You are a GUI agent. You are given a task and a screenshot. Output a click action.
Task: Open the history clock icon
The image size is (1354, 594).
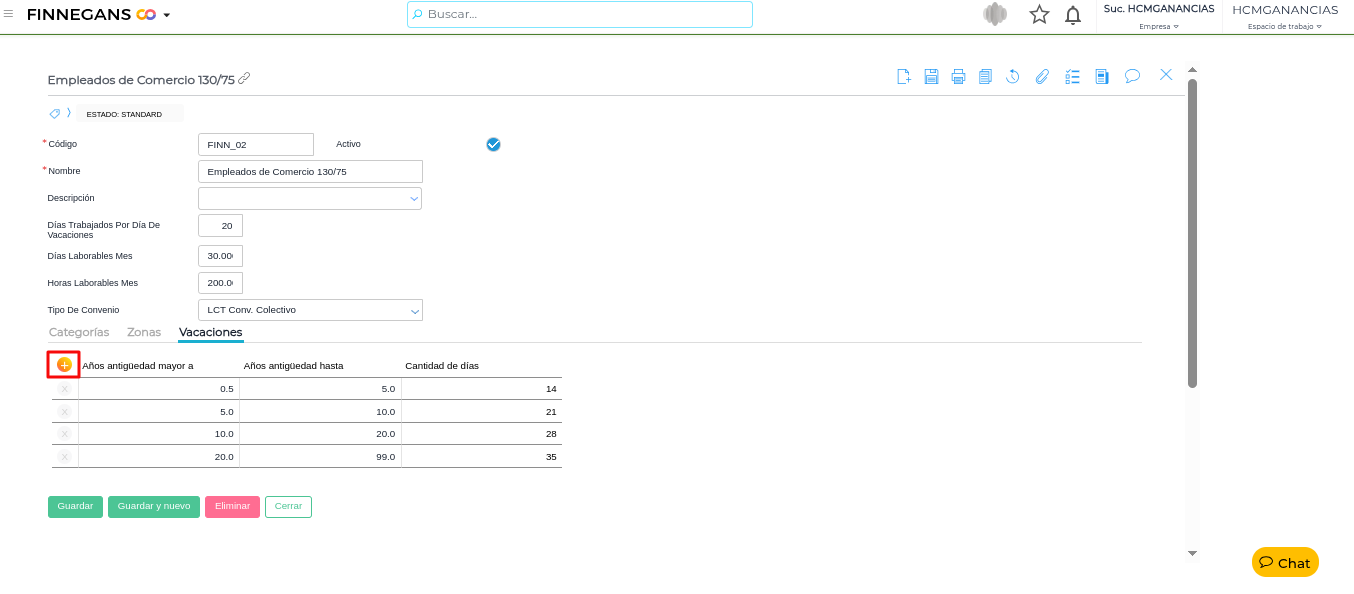tap(1012, 76)
